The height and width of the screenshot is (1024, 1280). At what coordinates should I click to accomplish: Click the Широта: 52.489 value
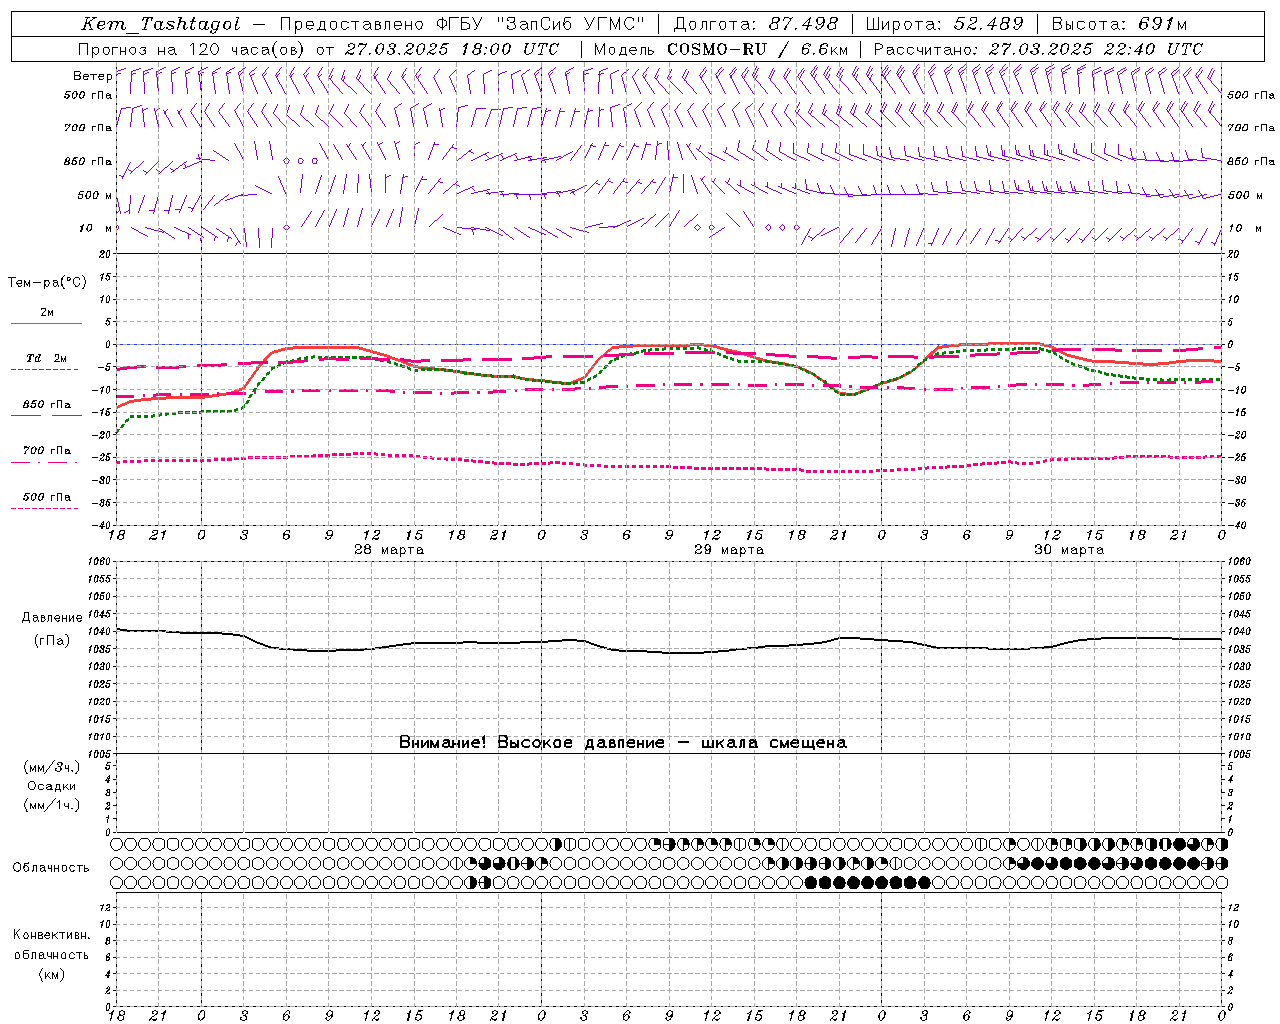pyautogui.click(x=944, y=24)
